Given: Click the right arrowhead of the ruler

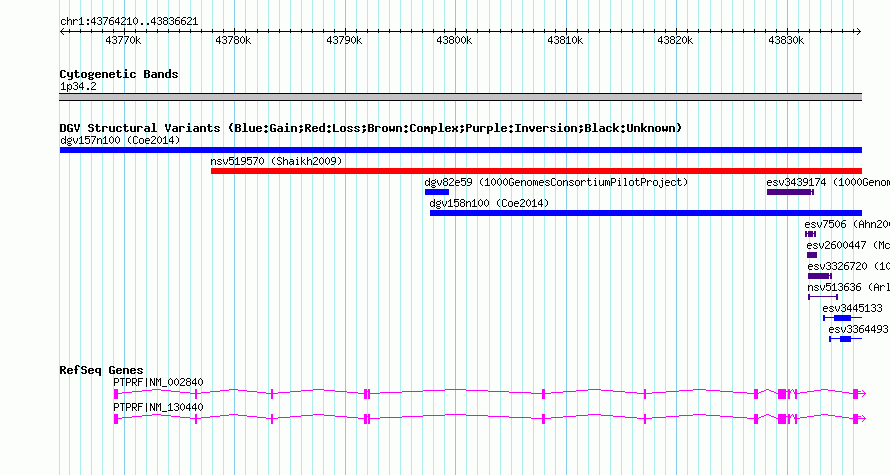Looking at the screenshot, I should [859, 32].
